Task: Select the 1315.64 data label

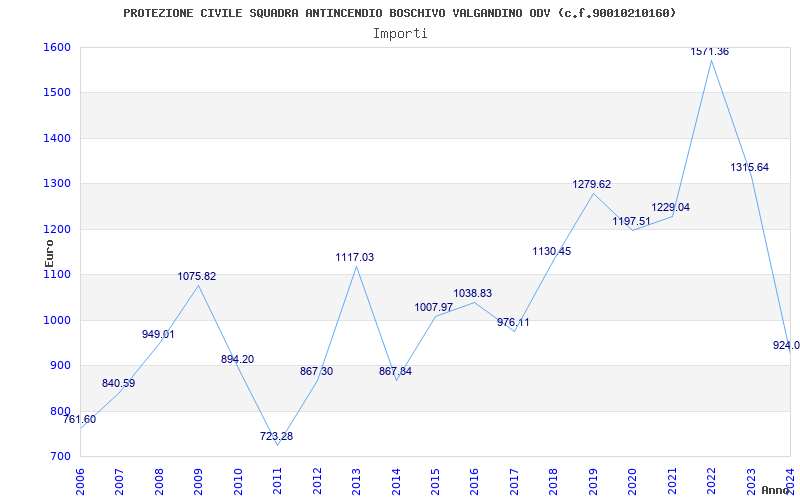Action: click(x=749, y=167)
